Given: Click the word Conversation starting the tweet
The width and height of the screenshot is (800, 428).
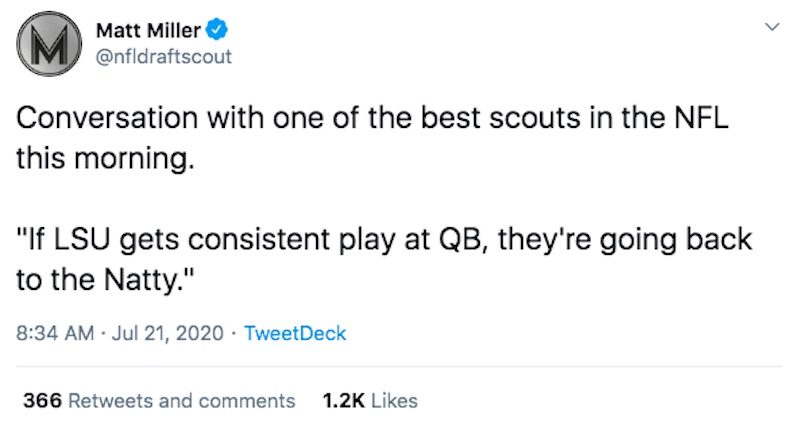Looking at the screenshot, I should [x=107, y=118].
